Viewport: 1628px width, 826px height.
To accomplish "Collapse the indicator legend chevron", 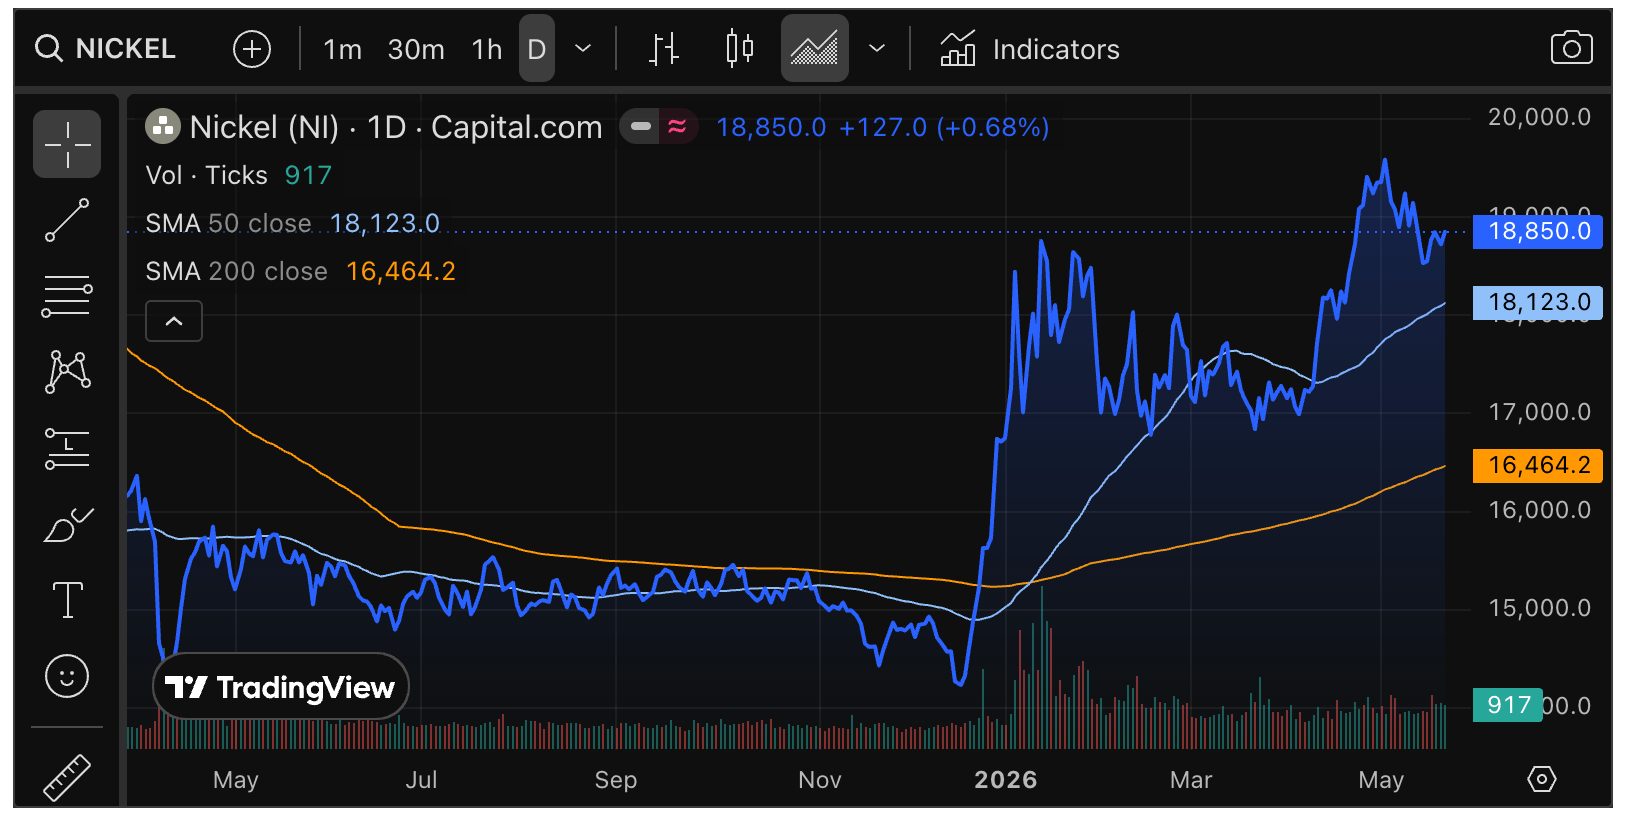I will tap(174, 321).
